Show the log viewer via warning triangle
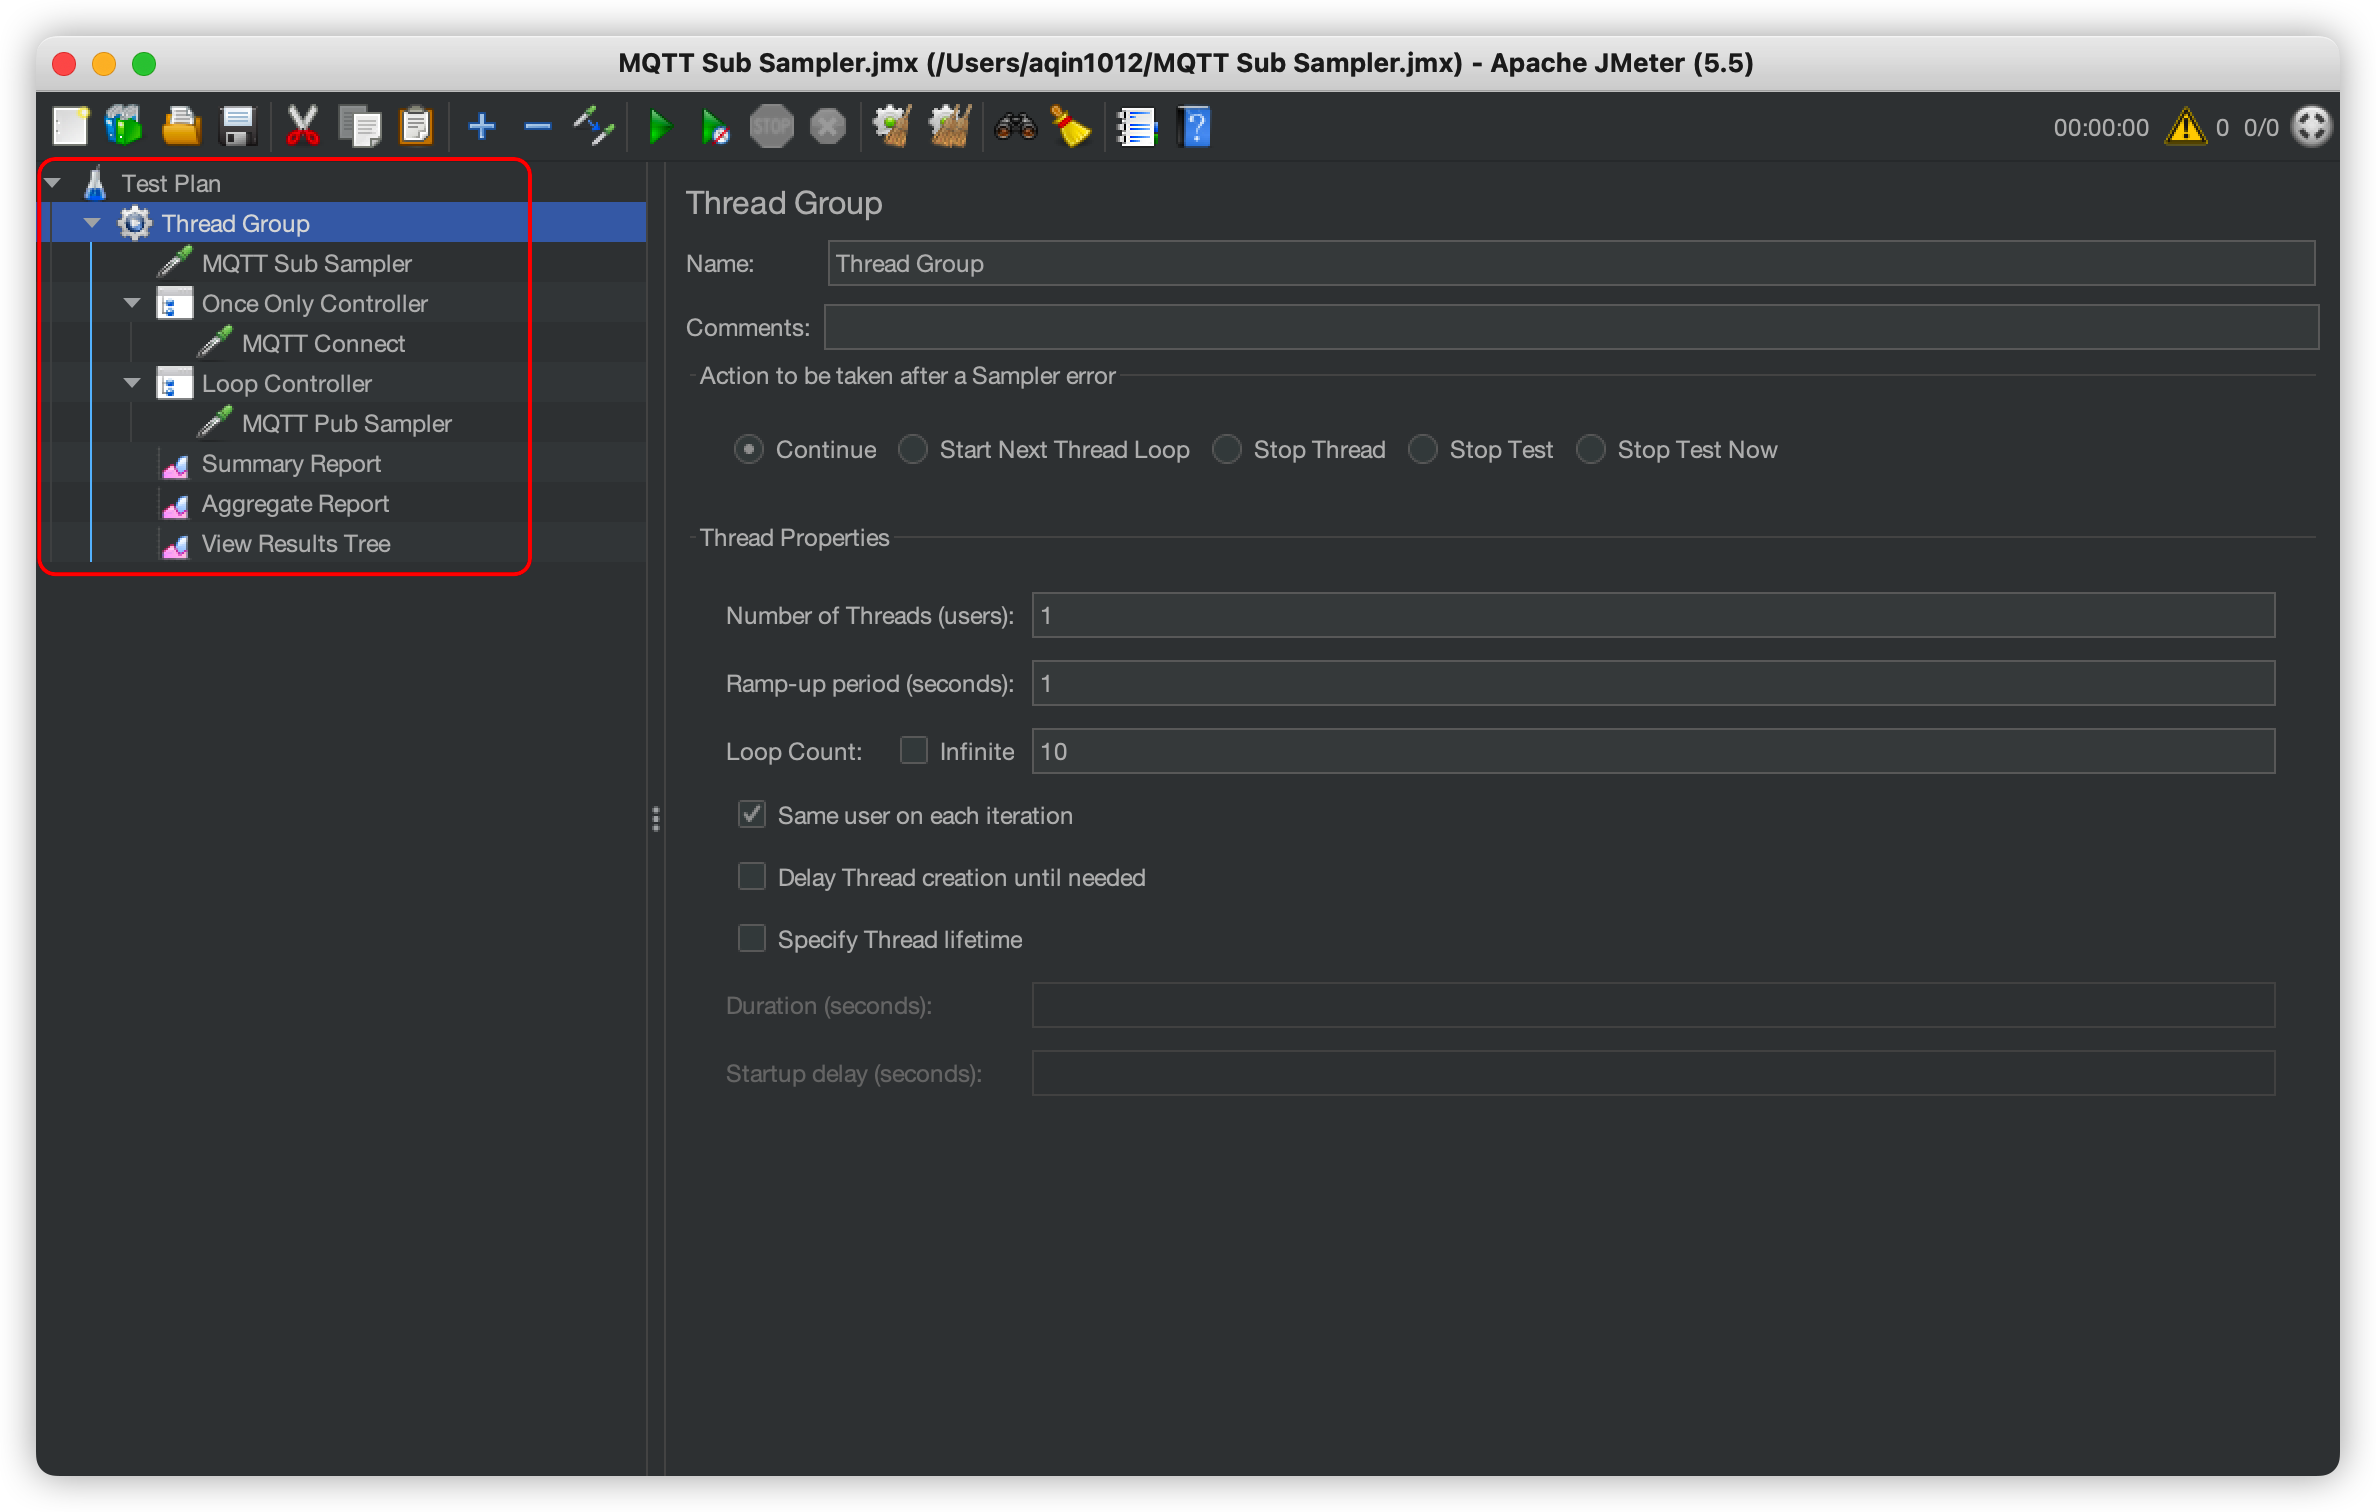The height and width of the screenshot is (1512, 2376). click(2186, 126)
